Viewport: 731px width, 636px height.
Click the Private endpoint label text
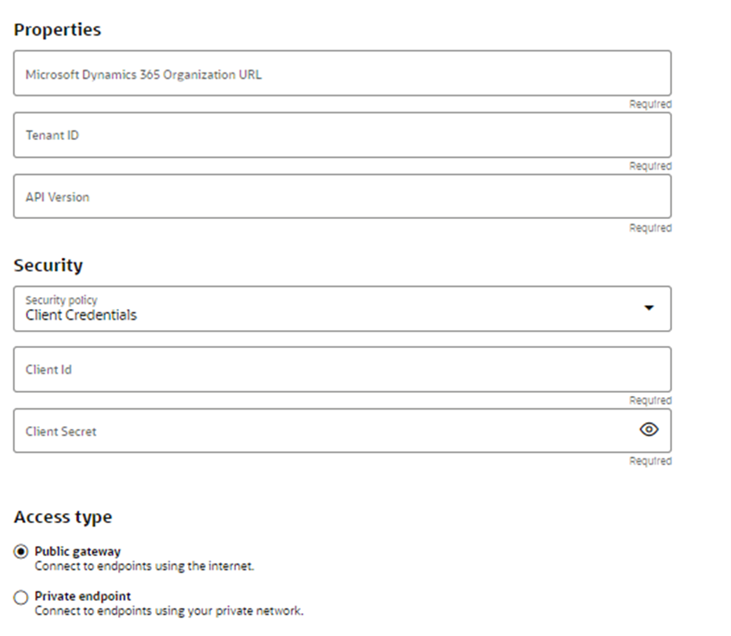[x=83, y=597]
